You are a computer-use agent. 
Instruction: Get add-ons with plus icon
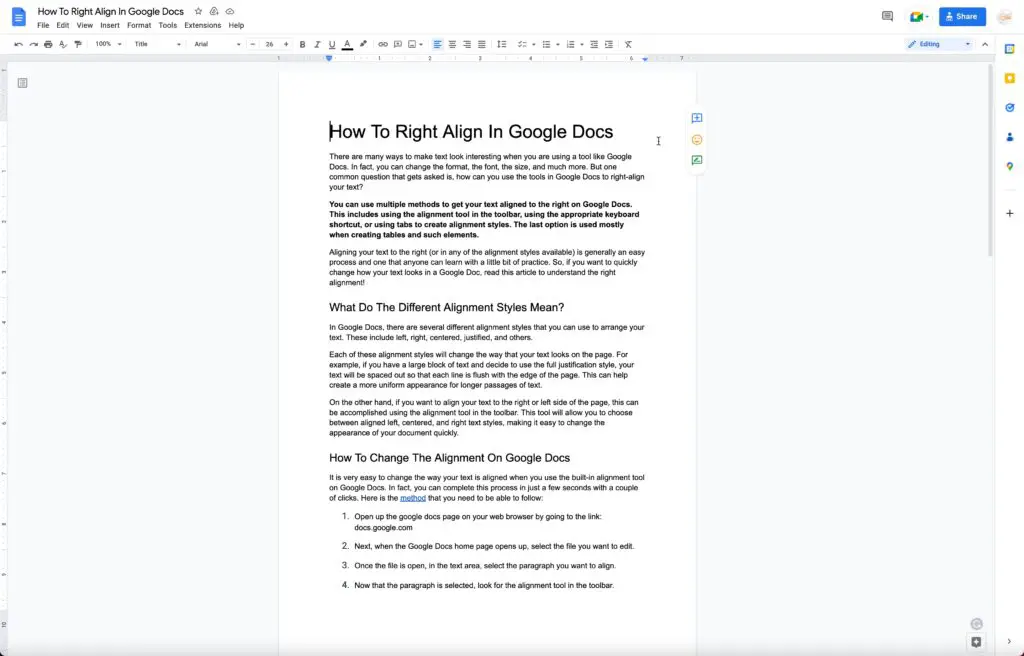pos(1010,214)
